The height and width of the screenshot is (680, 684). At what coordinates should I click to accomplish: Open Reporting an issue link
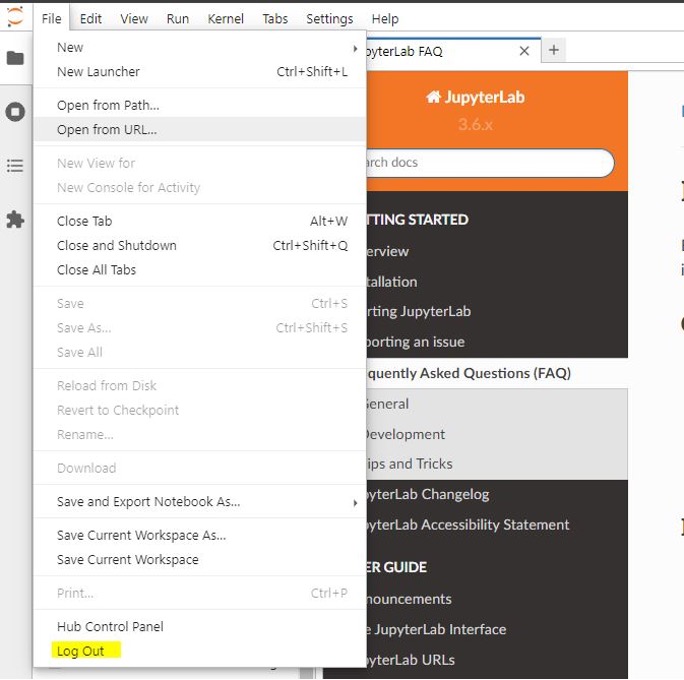pos(415,342)
